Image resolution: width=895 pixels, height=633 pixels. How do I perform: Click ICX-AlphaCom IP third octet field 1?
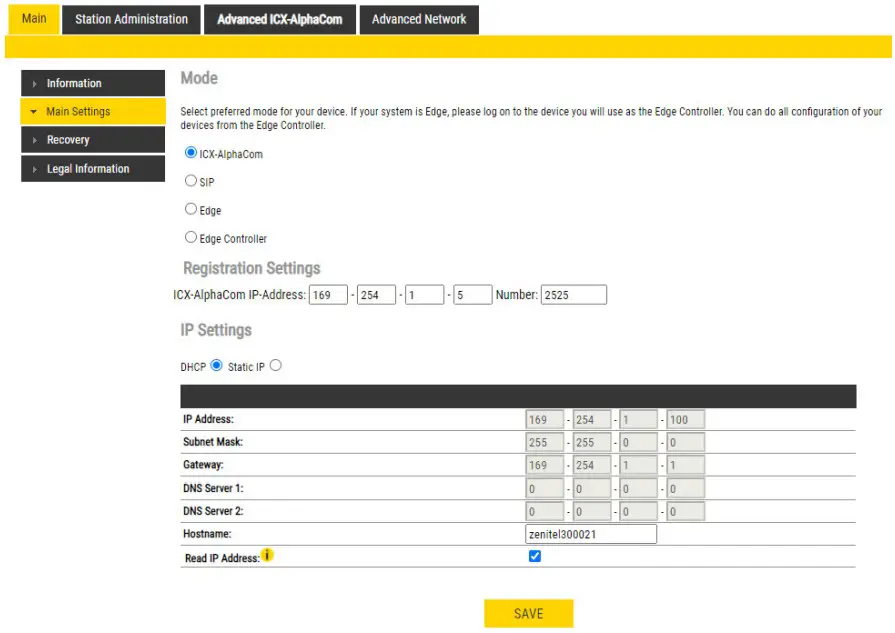pyautogui.click(x=424, y=295)
